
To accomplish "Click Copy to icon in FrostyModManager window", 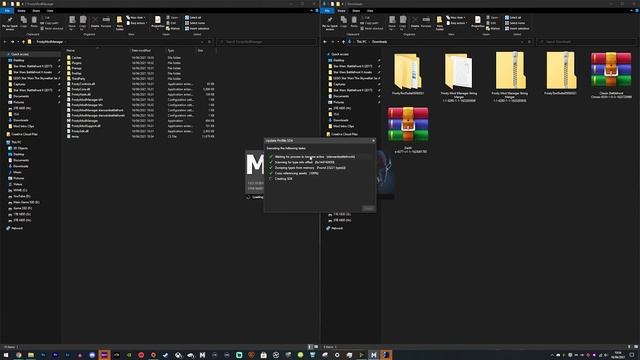I will coord(83,23).
